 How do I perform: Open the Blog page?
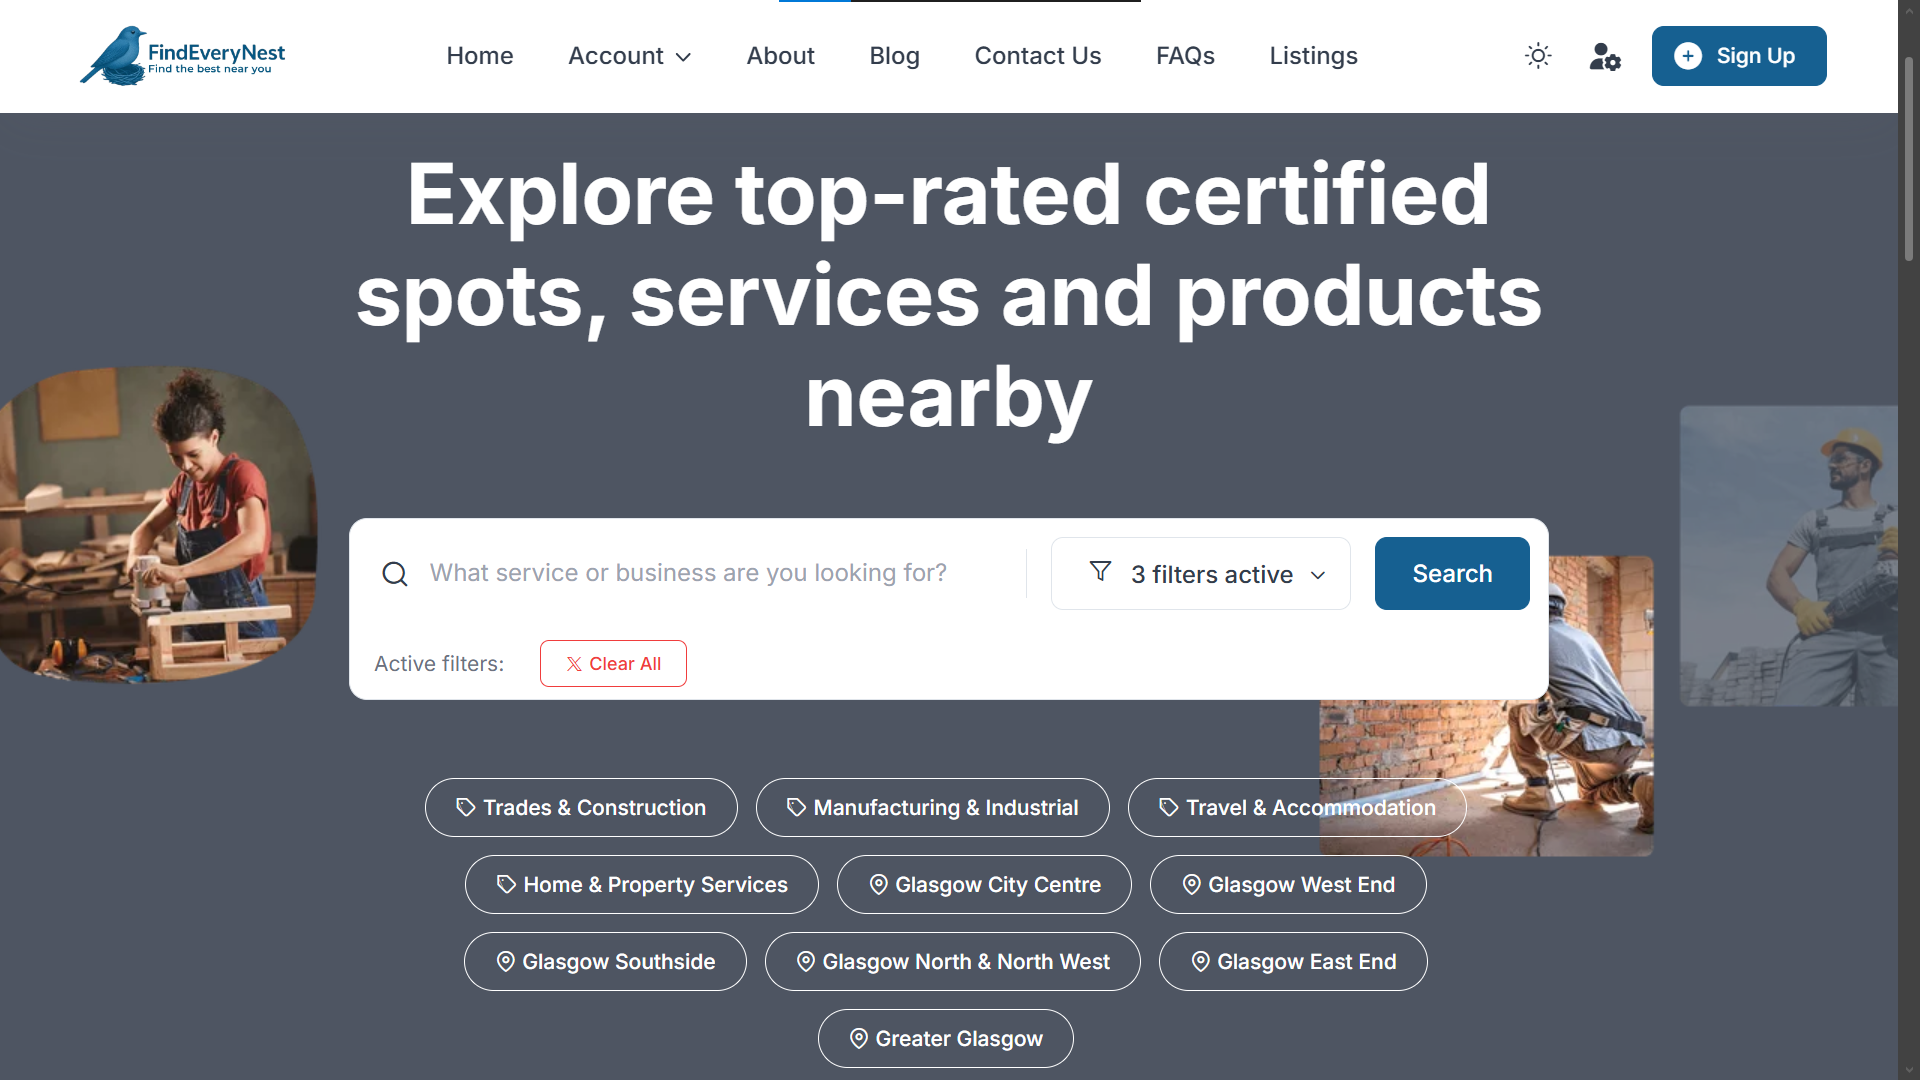tap(894, 56)
